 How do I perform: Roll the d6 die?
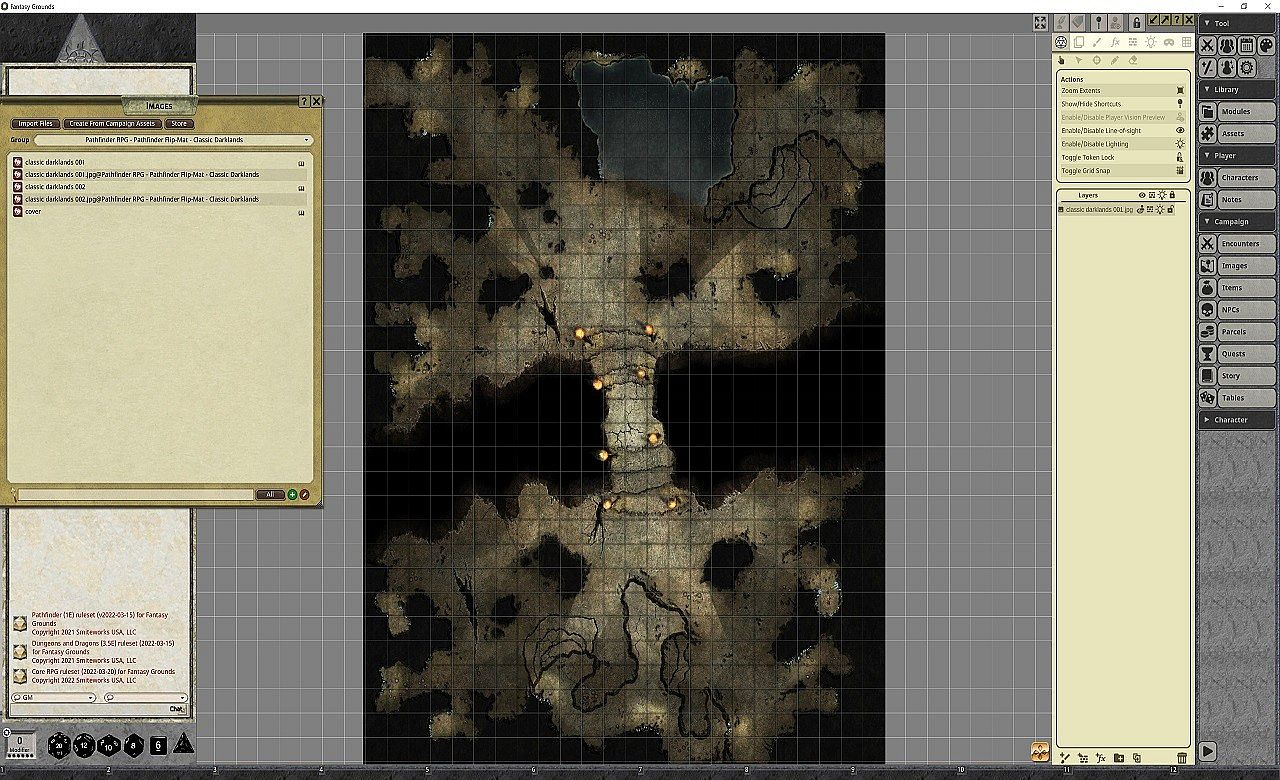click(x=158, y=745)
